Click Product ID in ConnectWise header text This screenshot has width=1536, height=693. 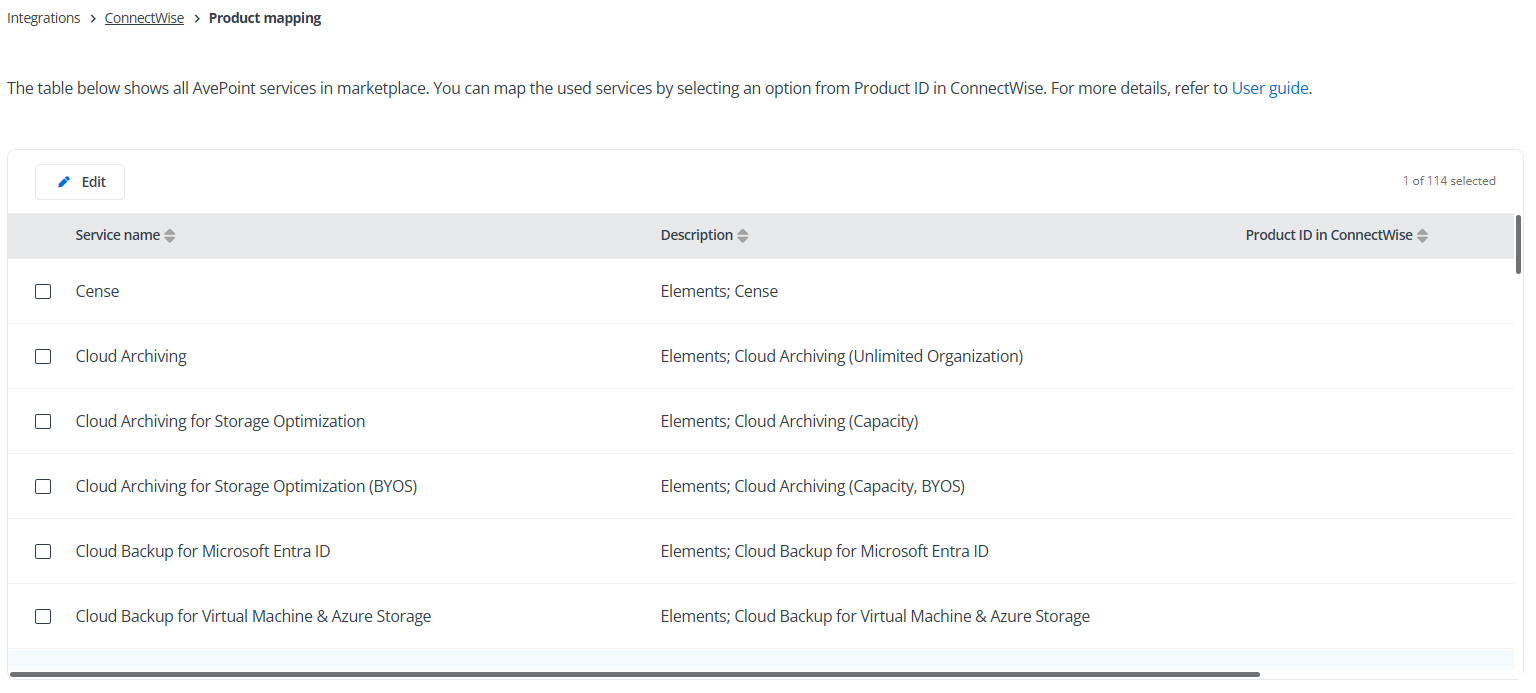(1328, 236)
